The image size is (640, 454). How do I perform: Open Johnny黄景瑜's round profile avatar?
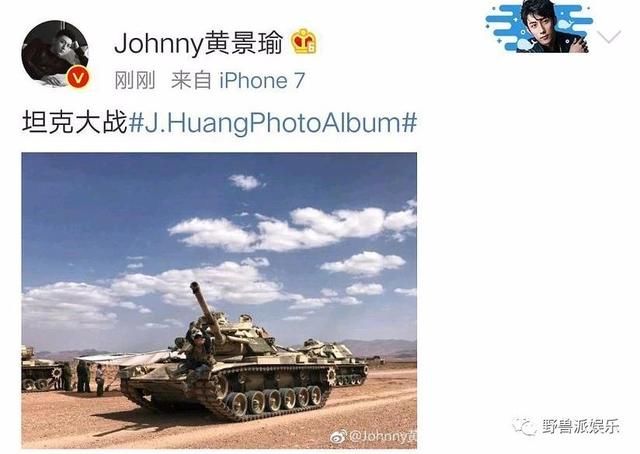[55, 53]
